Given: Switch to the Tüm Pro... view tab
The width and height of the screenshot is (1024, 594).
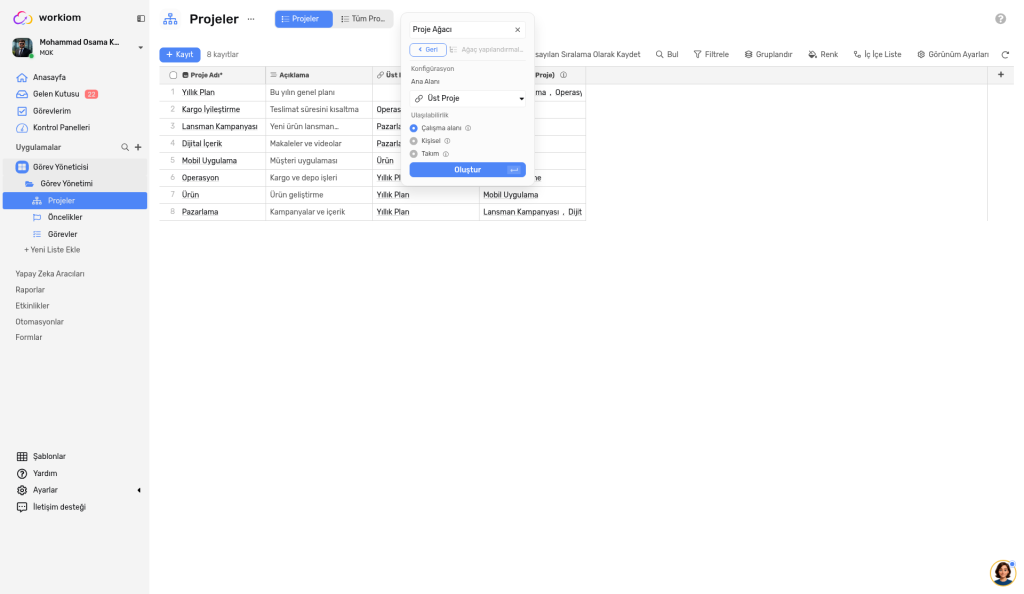Looking at the screenshot, I should click(x=363, y=19).
